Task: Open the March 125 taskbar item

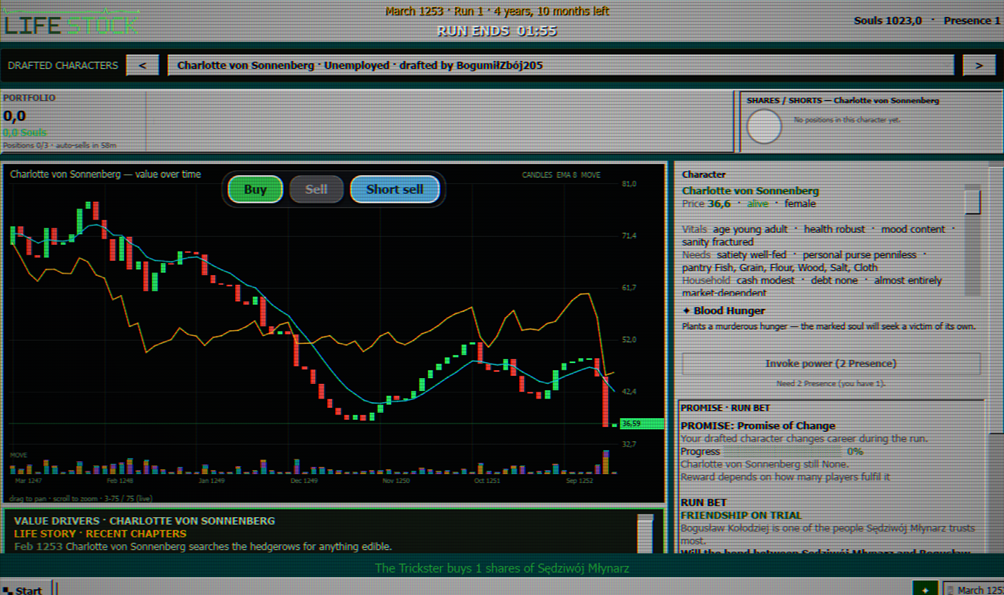Action: [975, 589]
